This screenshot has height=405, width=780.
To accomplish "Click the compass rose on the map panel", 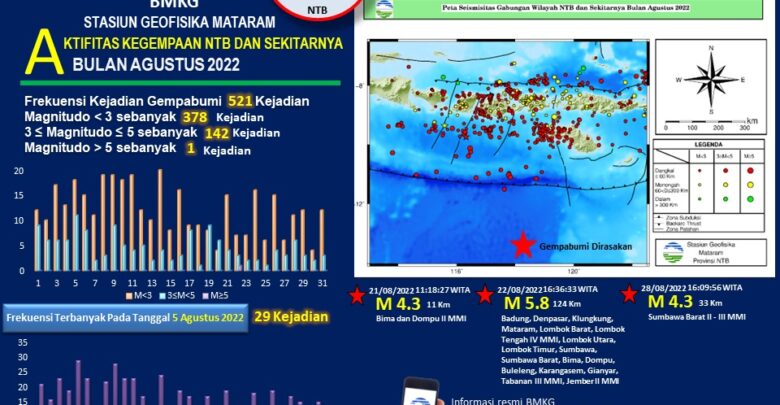I will point(711,80).
